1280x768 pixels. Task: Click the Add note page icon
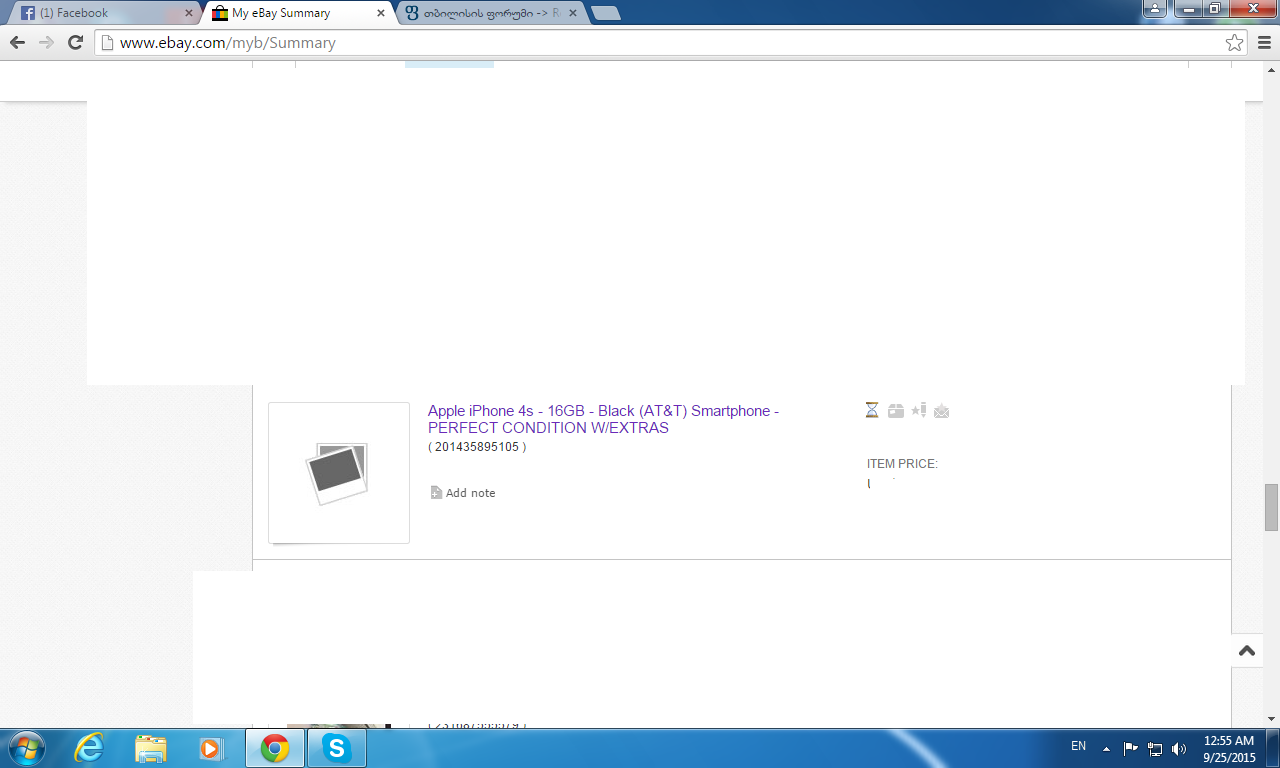436,492
